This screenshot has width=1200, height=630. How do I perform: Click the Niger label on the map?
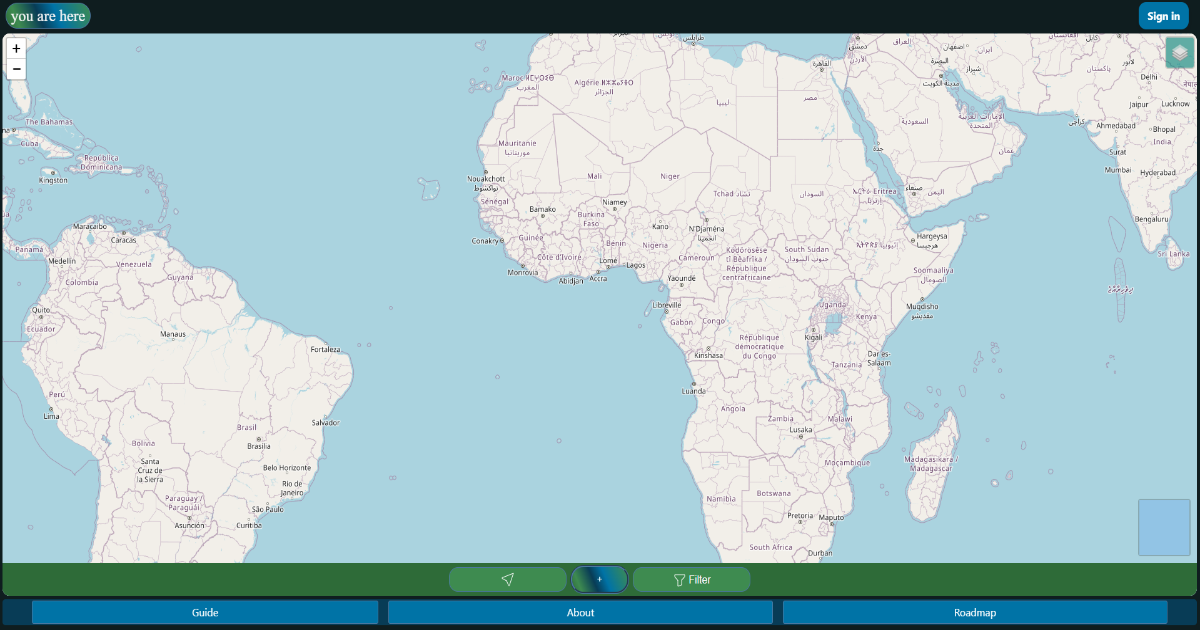coord(670,176)
